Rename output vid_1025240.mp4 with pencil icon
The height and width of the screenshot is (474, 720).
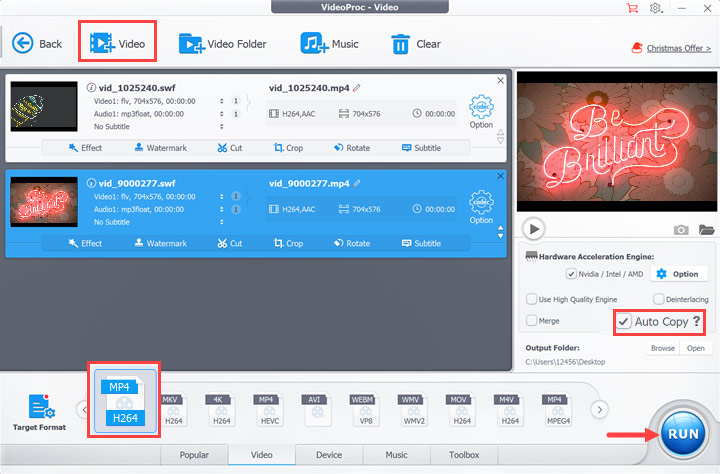tap(357, 87)
